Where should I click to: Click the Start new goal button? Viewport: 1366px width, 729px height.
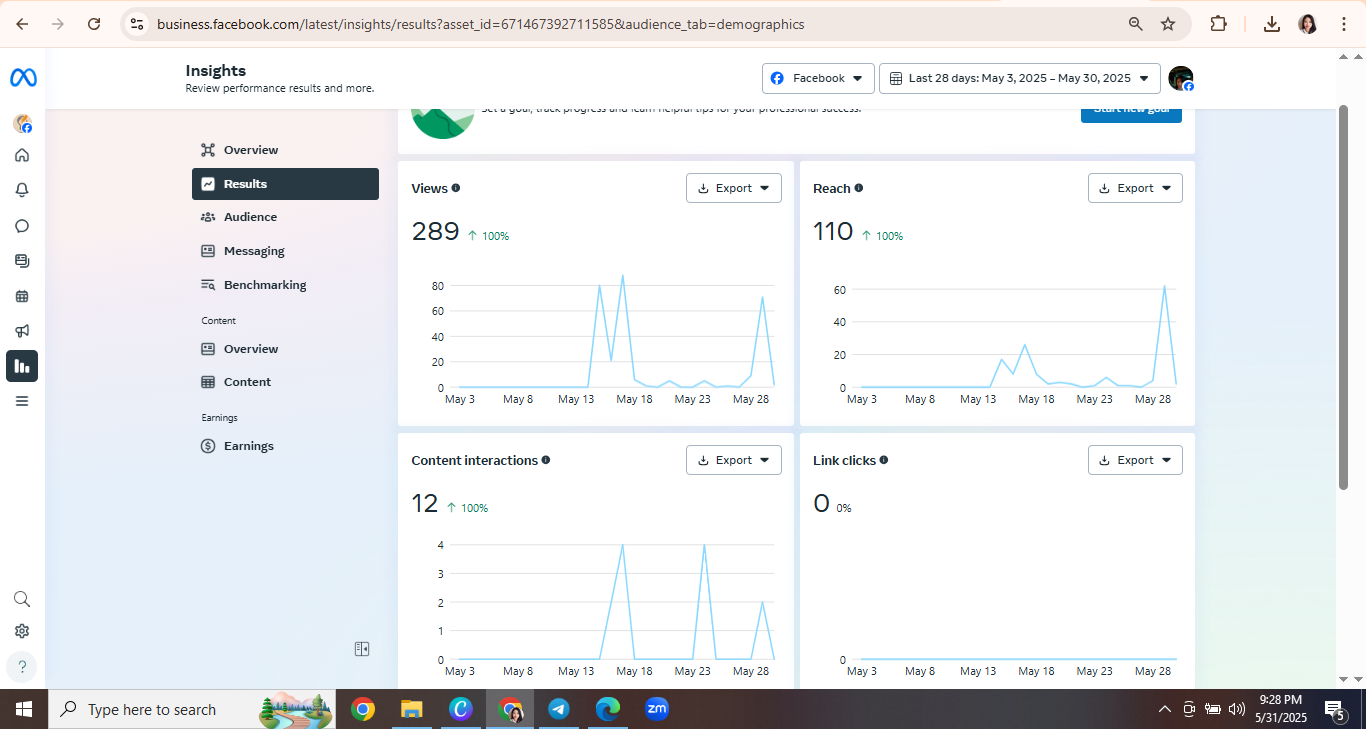[x=1131, y=113]
